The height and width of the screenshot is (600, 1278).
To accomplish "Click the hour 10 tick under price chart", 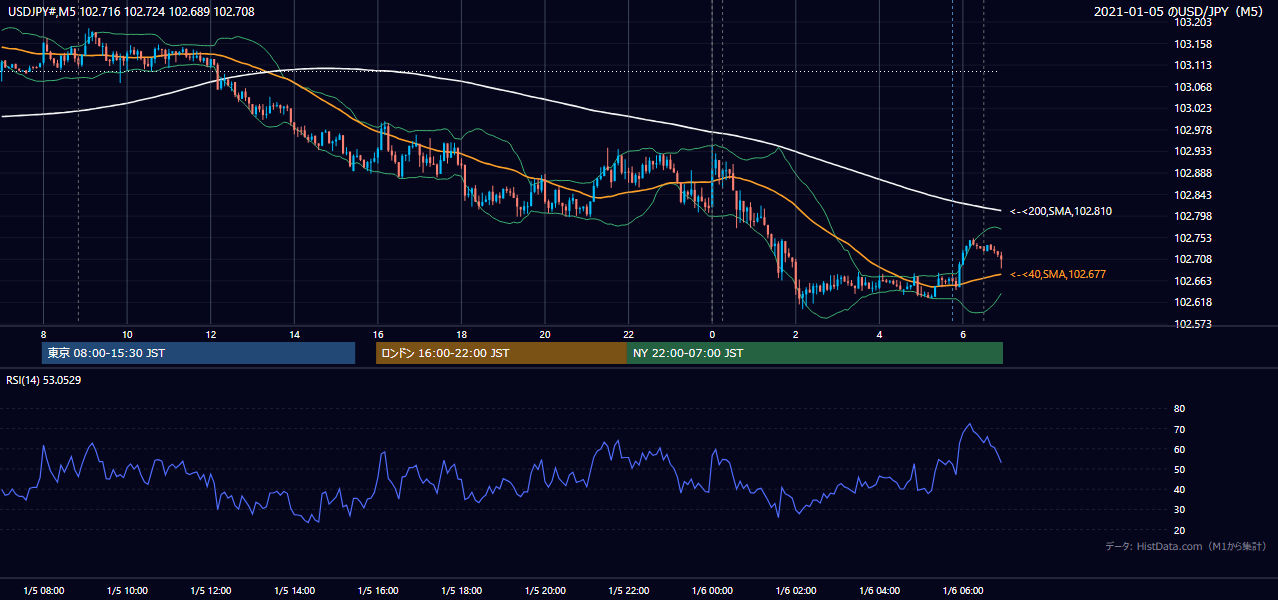I will coord(127,334).
